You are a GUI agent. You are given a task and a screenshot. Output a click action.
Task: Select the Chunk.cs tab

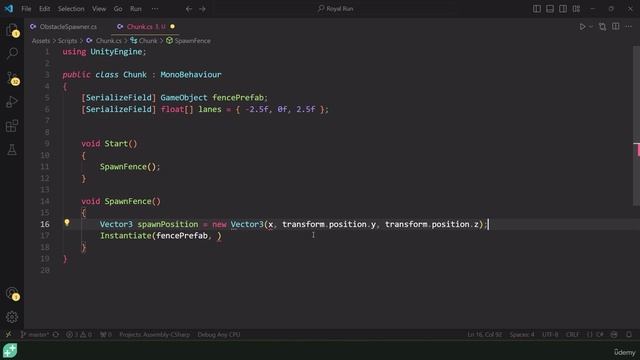click(x=144, y=27)
